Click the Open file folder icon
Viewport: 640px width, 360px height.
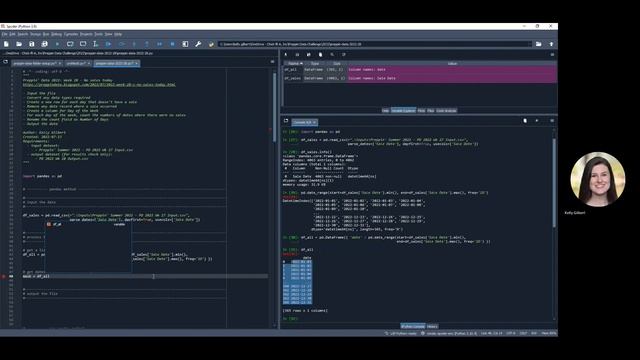coord(19,44)
